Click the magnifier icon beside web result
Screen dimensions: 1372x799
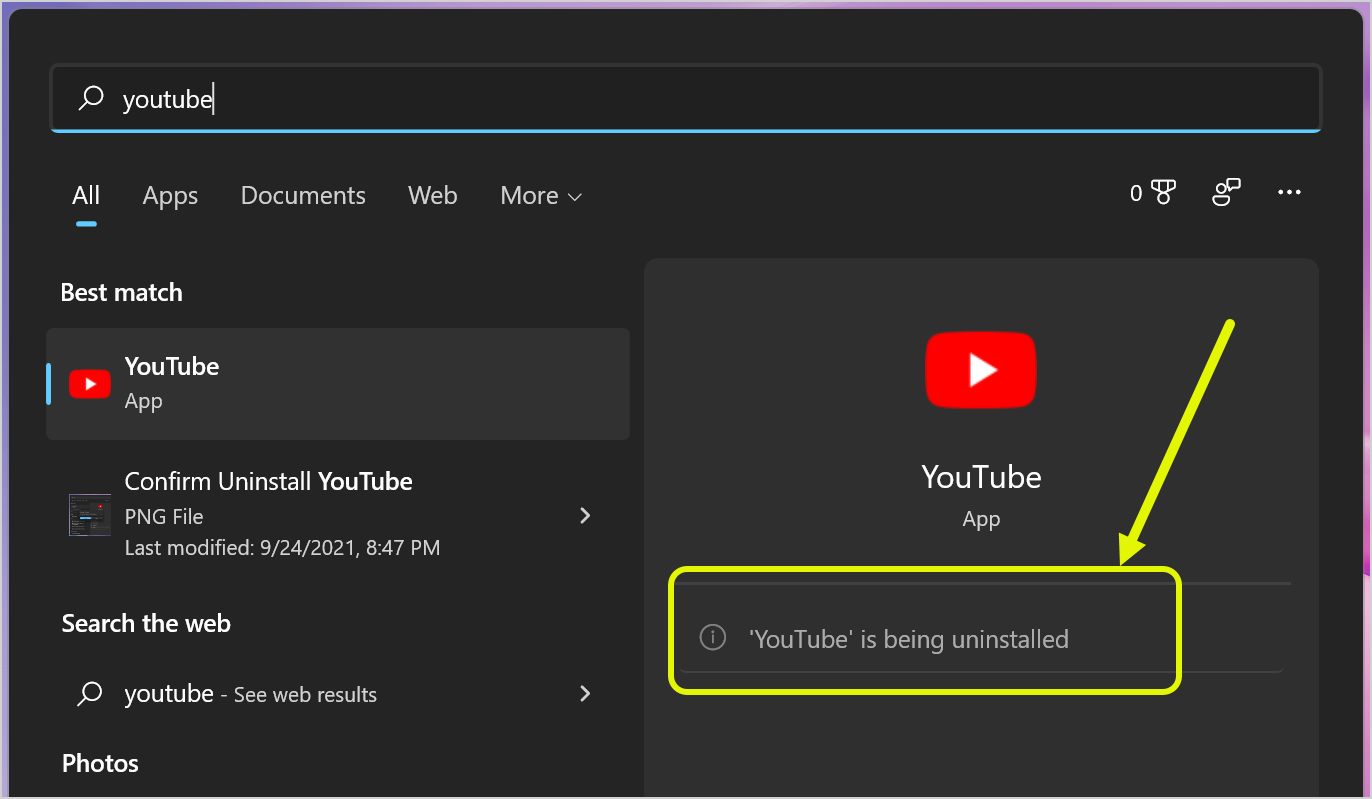point(90,694)
